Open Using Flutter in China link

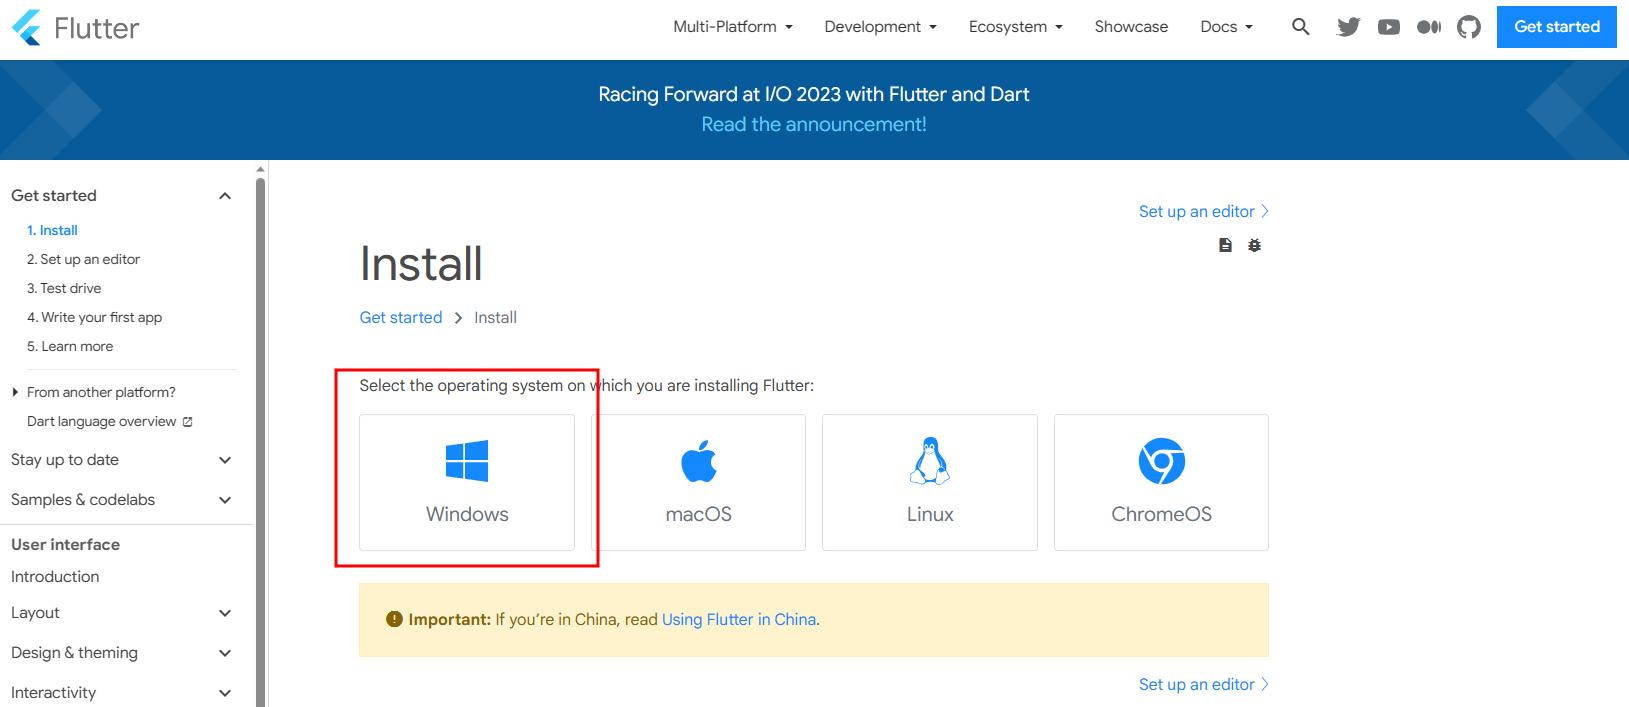(x=739, y=619)
